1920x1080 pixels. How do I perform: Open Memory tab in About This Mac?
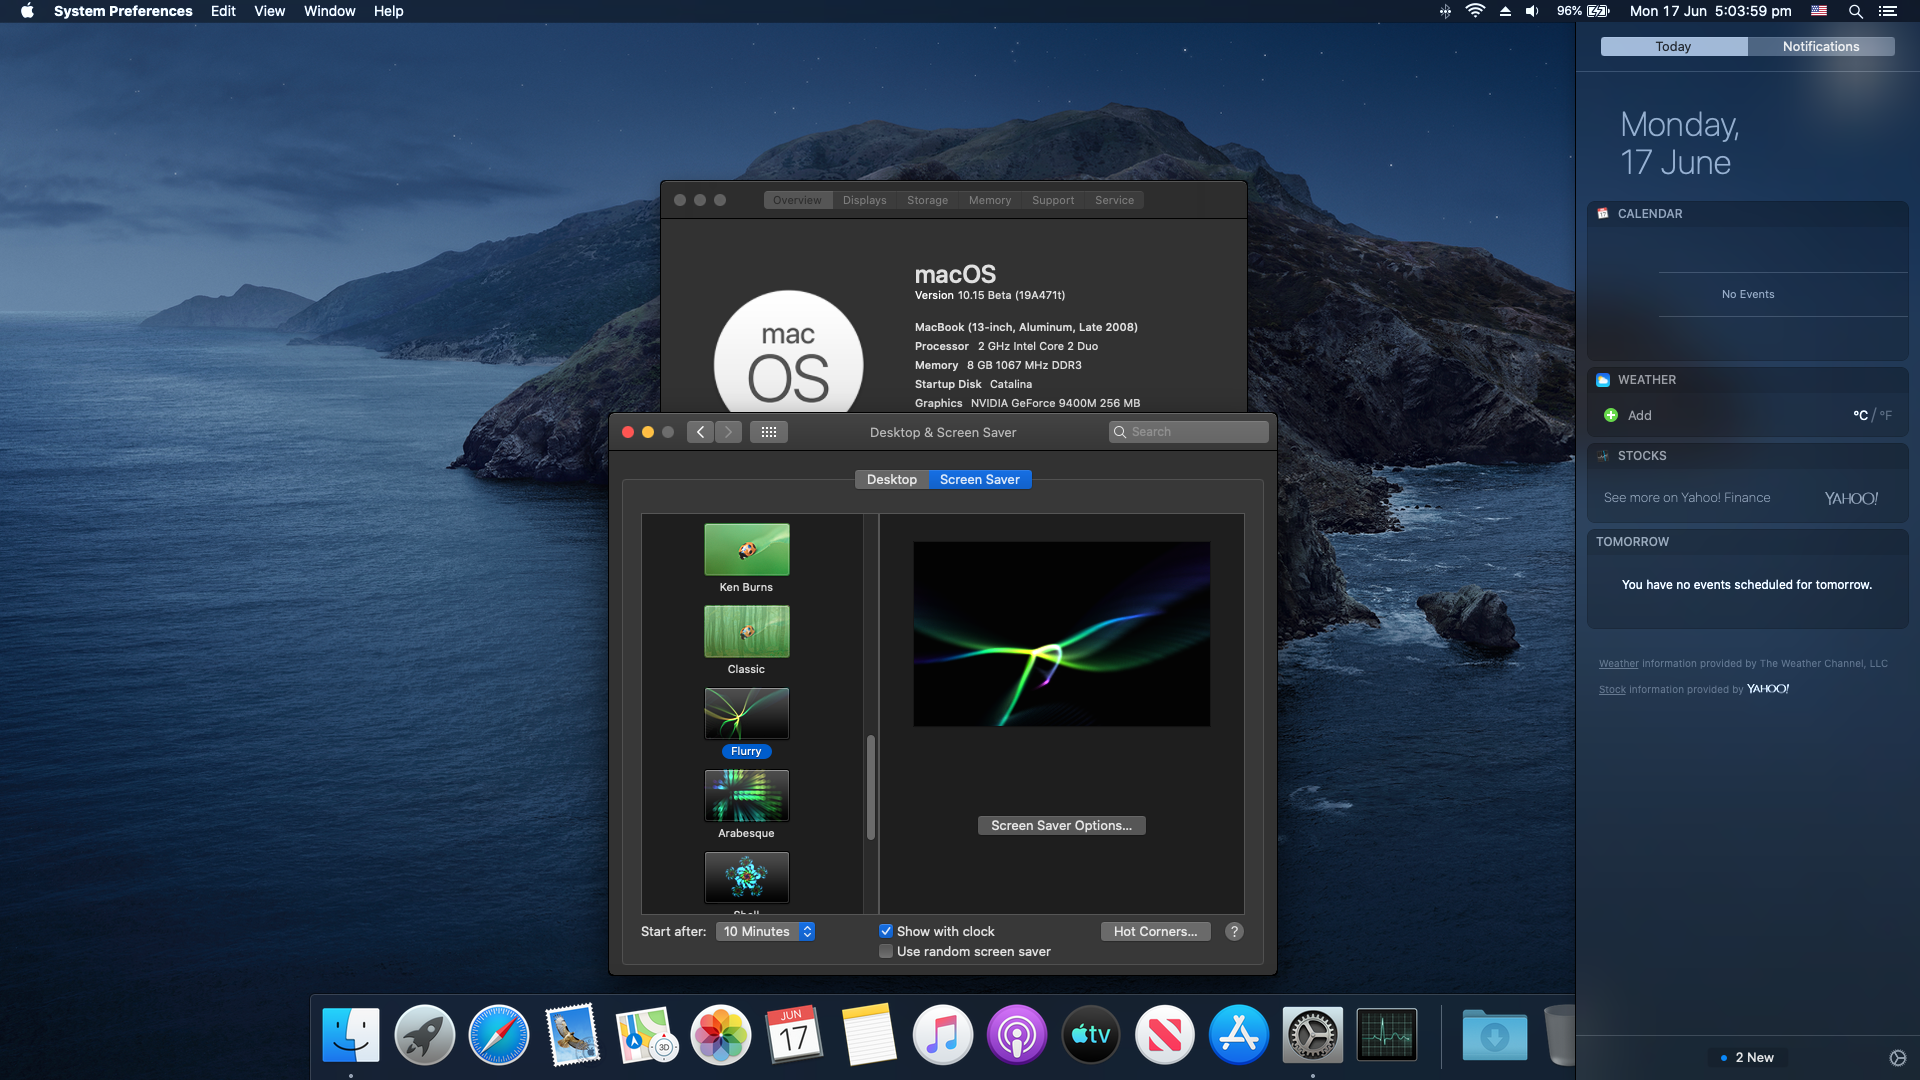pos(990,200)
